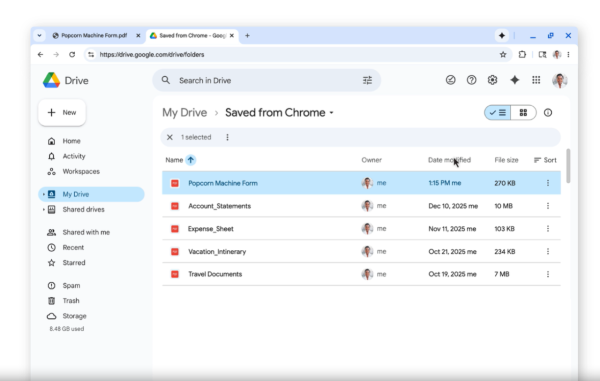Click the New button

tap(62, 112)
